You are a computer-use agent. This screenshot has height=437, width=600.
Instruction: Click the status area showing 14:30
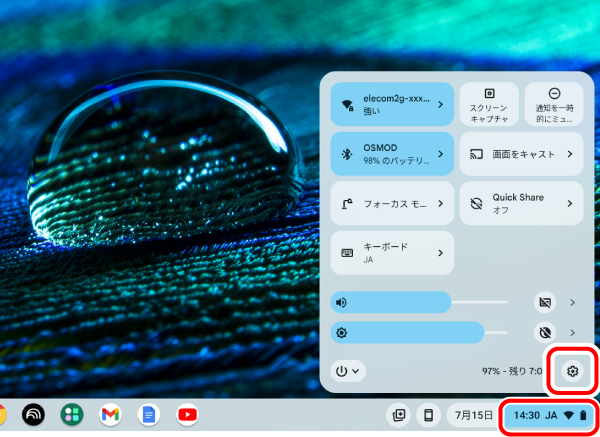[x=549, y=414]
